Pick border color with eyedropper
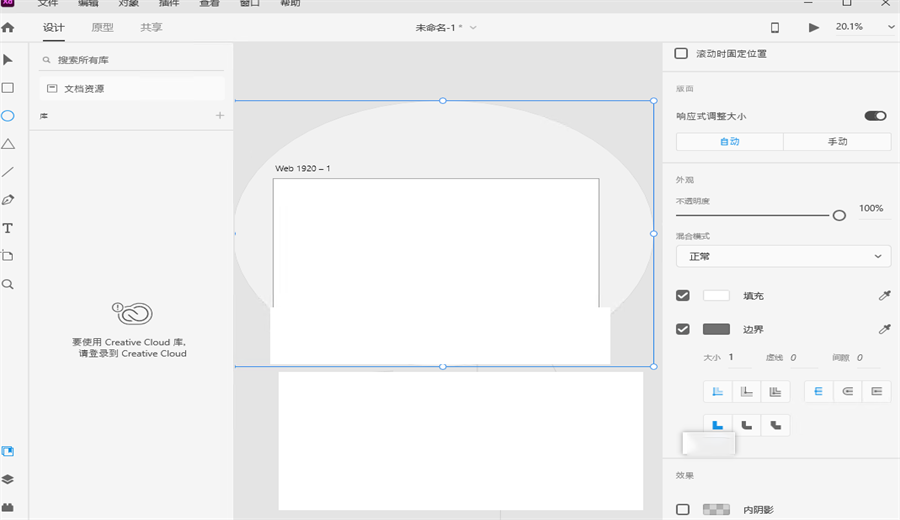 [885, 329]
